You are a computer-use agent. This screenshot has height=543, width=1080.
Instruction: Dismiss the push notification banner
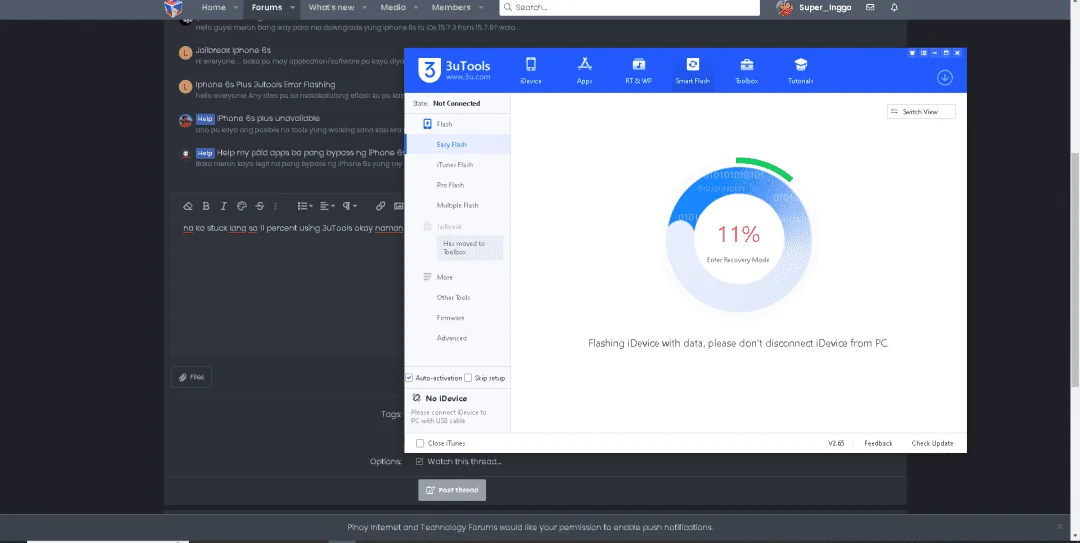coord(1059,526)
